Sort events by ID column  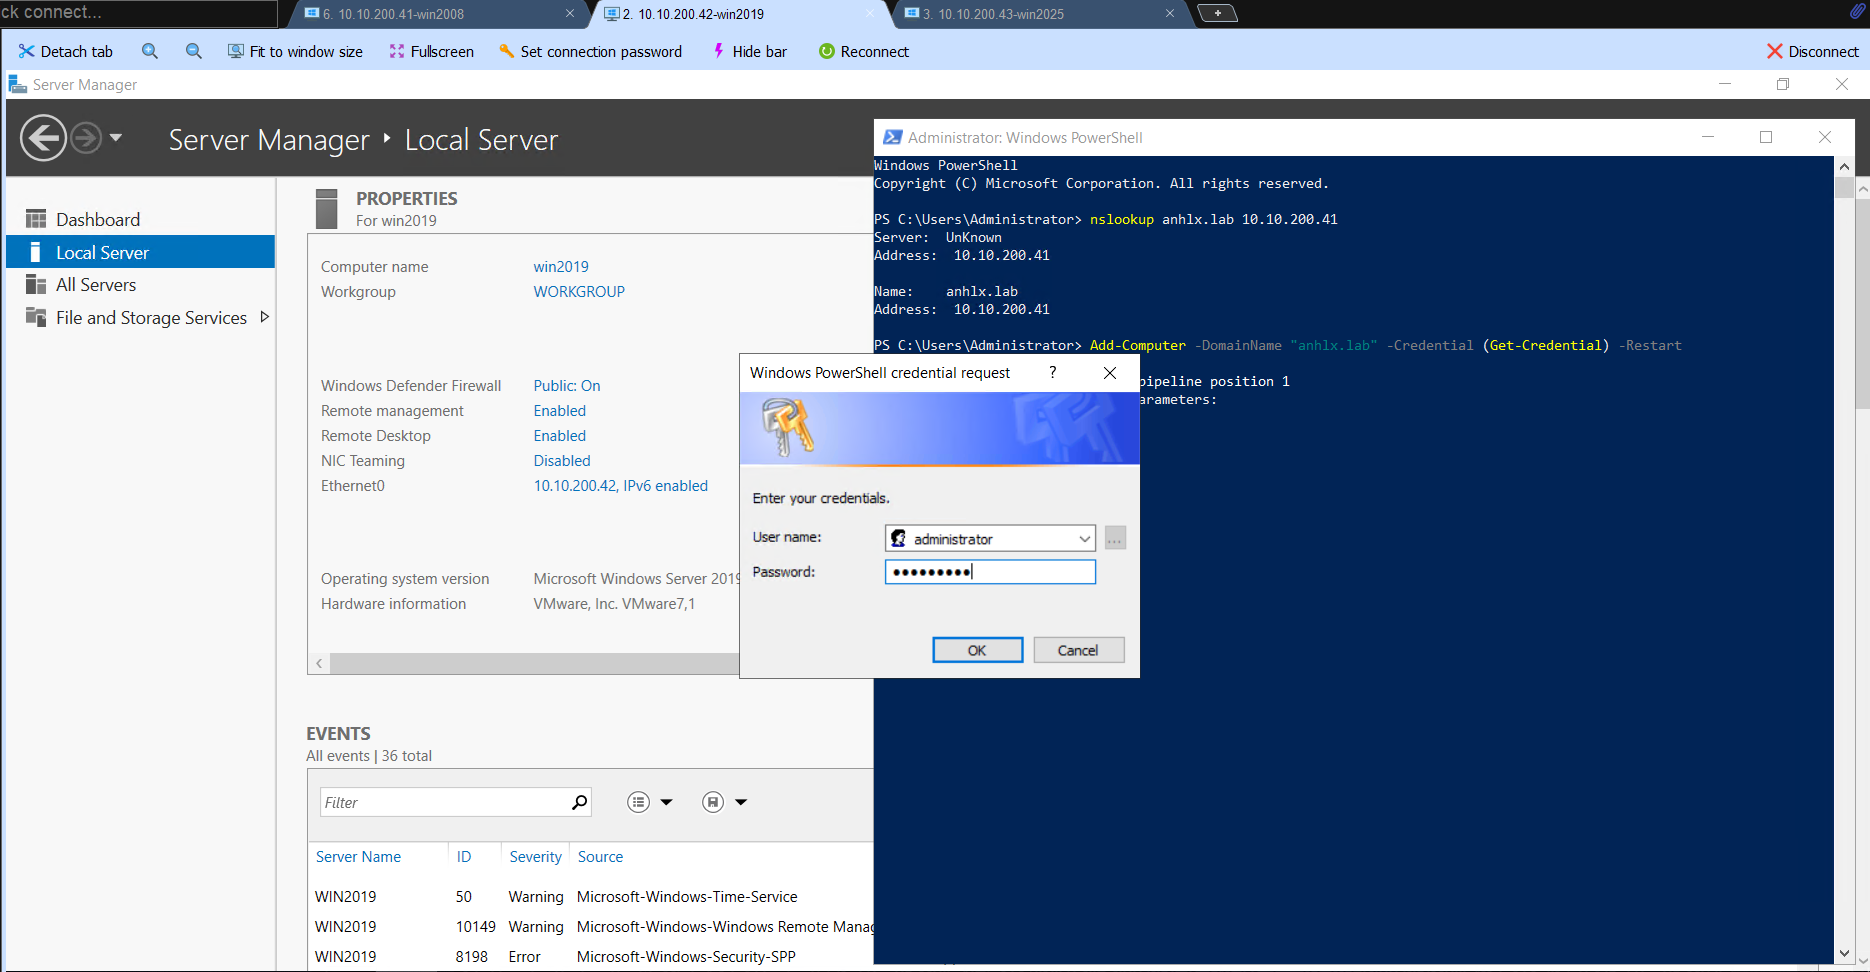[x=464, y=857]
